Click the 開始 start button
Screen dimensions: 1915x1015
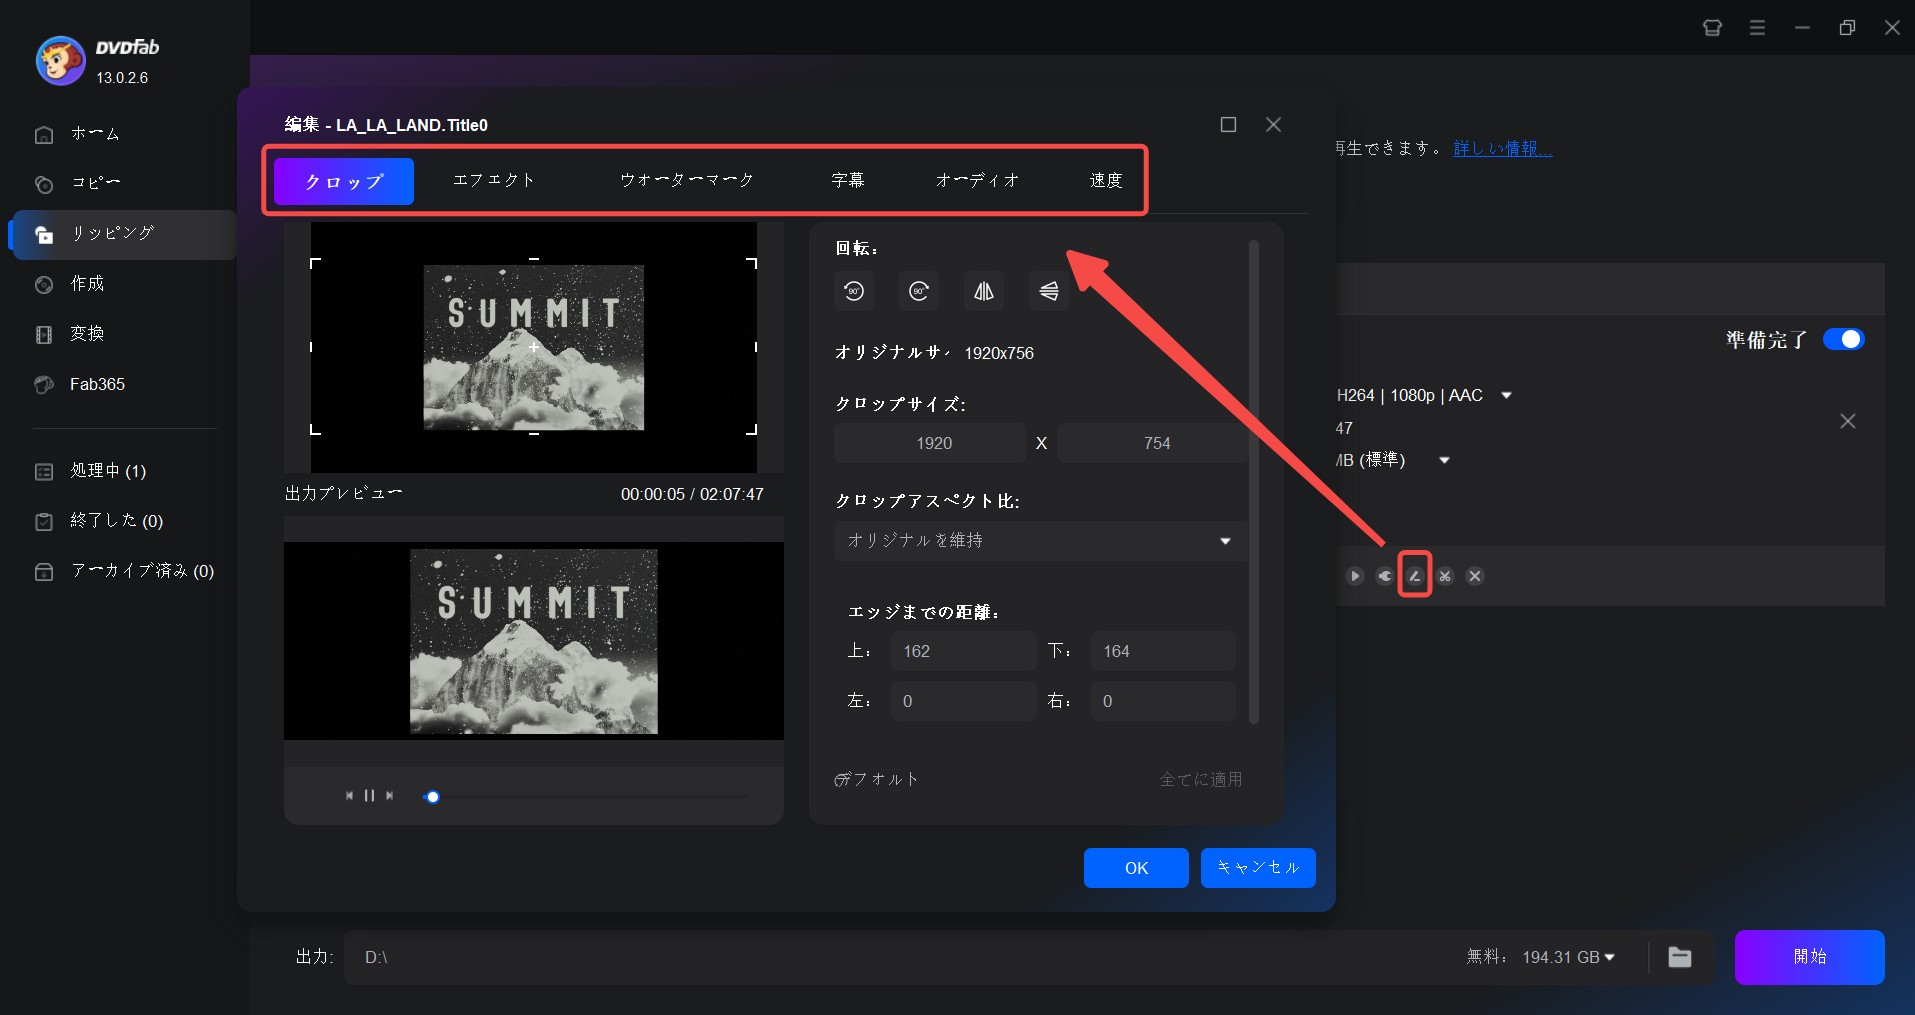point(1810,957)
